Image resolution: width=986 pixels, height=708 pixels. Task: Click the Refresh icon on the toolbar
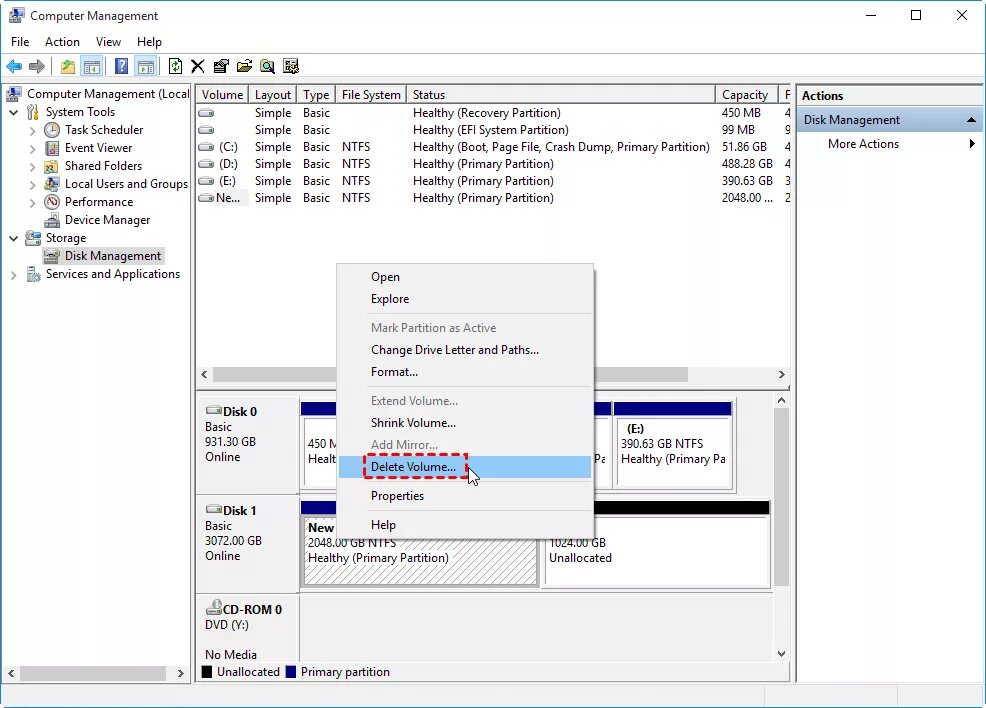(x=175, y=66)
